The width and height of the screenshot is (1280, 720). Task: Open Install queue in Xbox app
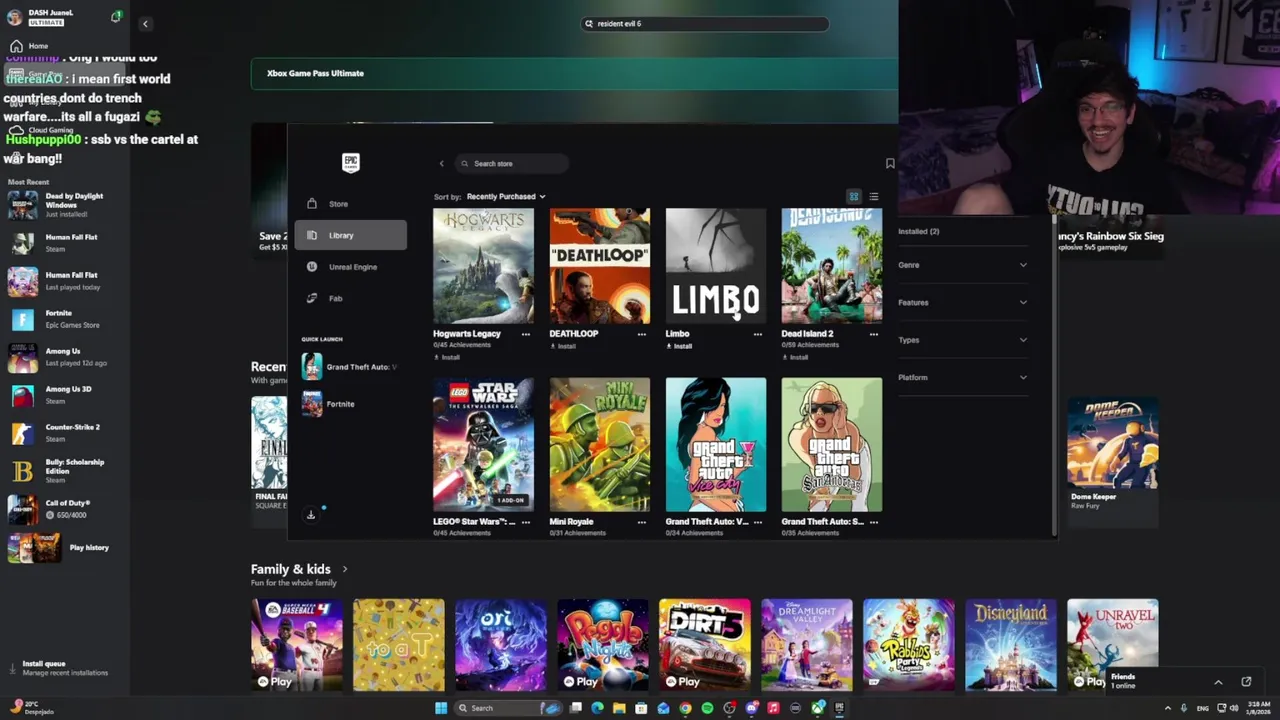[x=65, y=668]
